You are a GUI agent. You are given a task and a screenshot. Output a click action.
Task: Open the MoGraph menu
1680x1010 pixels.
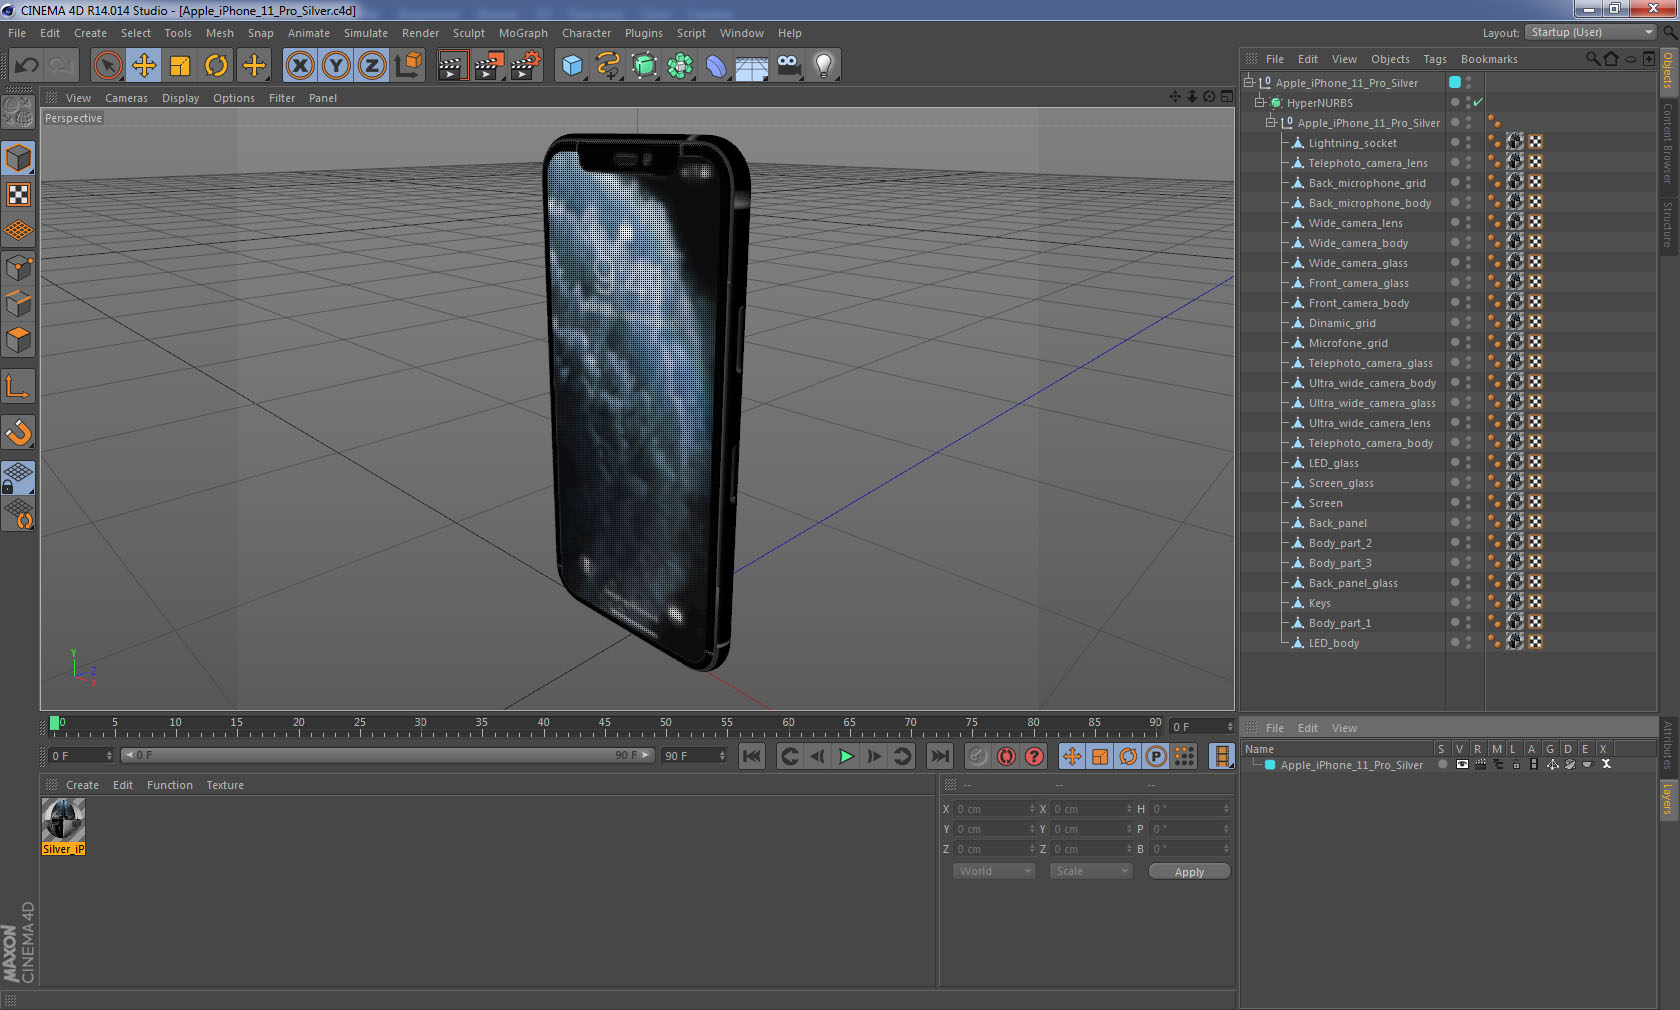point(523,33)
